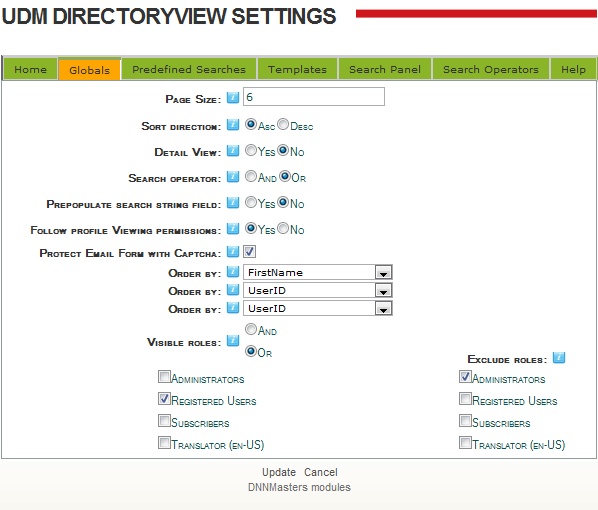Screen dimensions: 598x510
Task: Open the FirstName Order By dropdown
Action: [318, 272]
